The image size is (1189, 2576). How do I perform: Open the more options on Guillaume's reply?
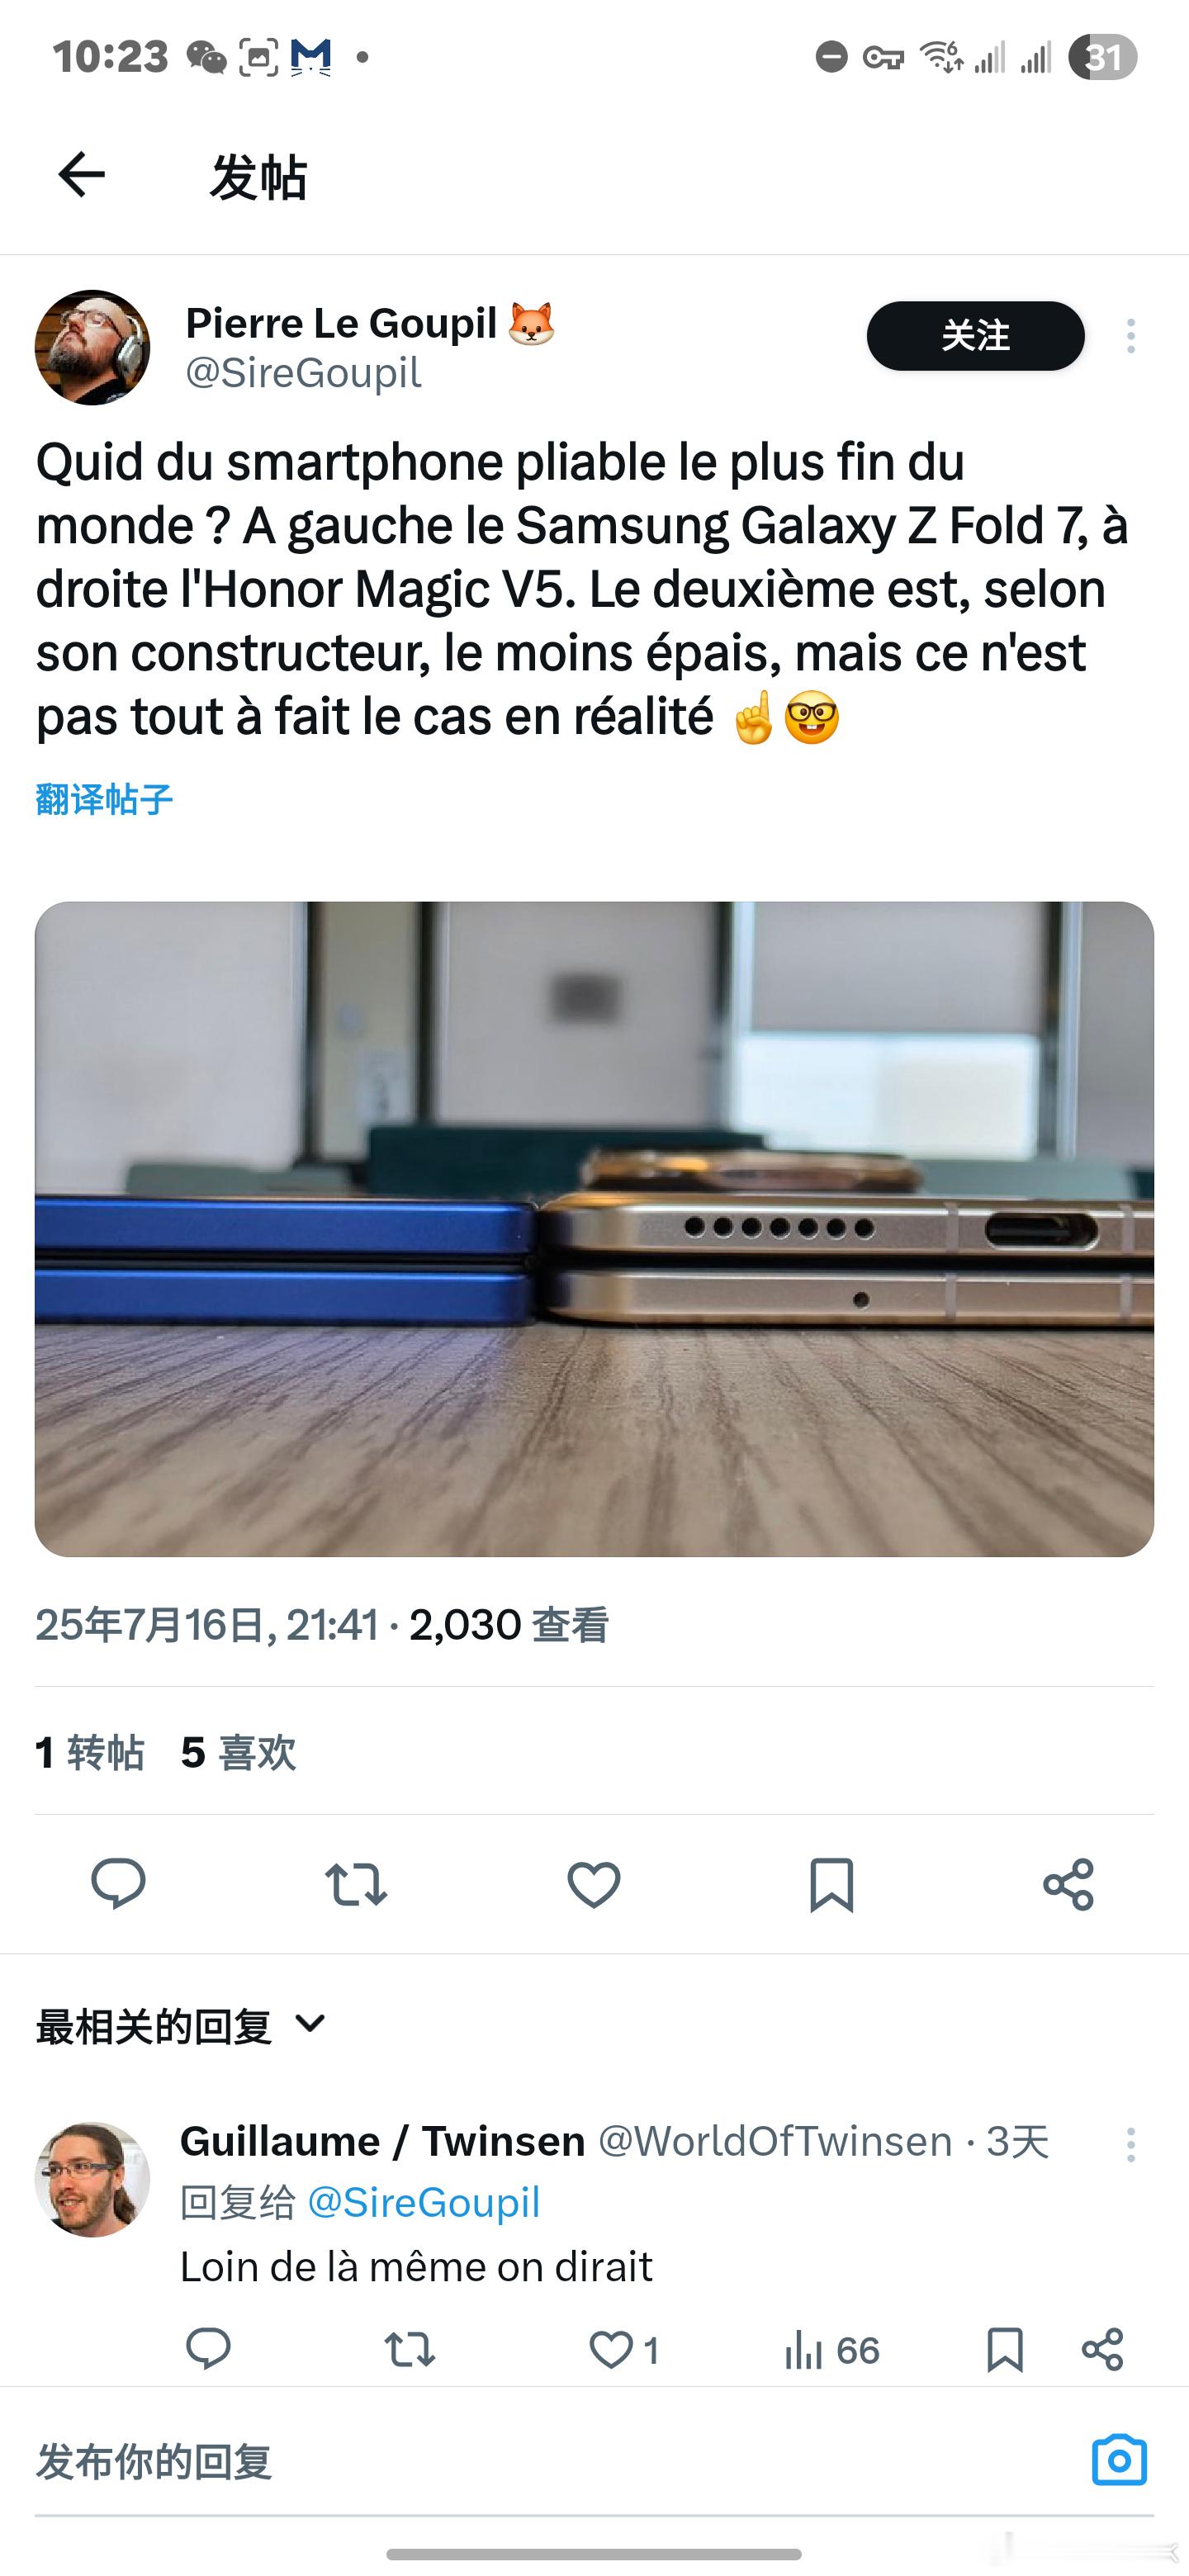(1131, 2145)
